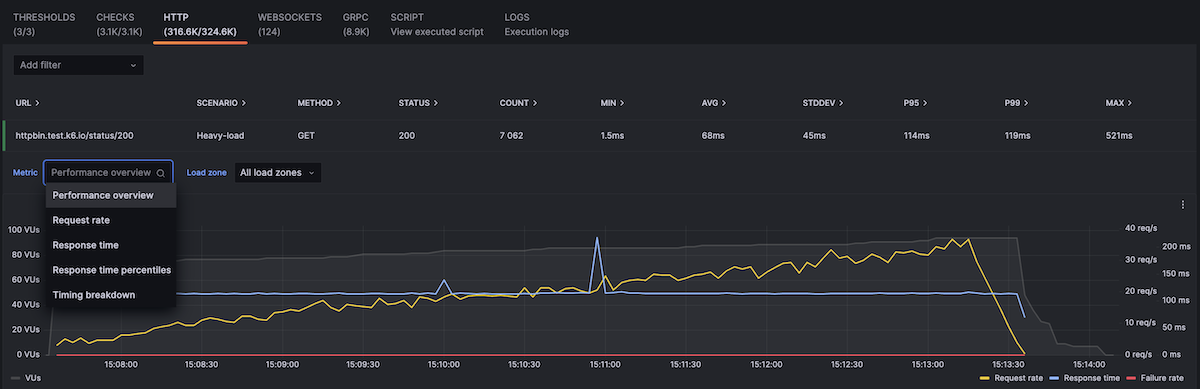Sort by the MAX column header

coord(1120,103)
